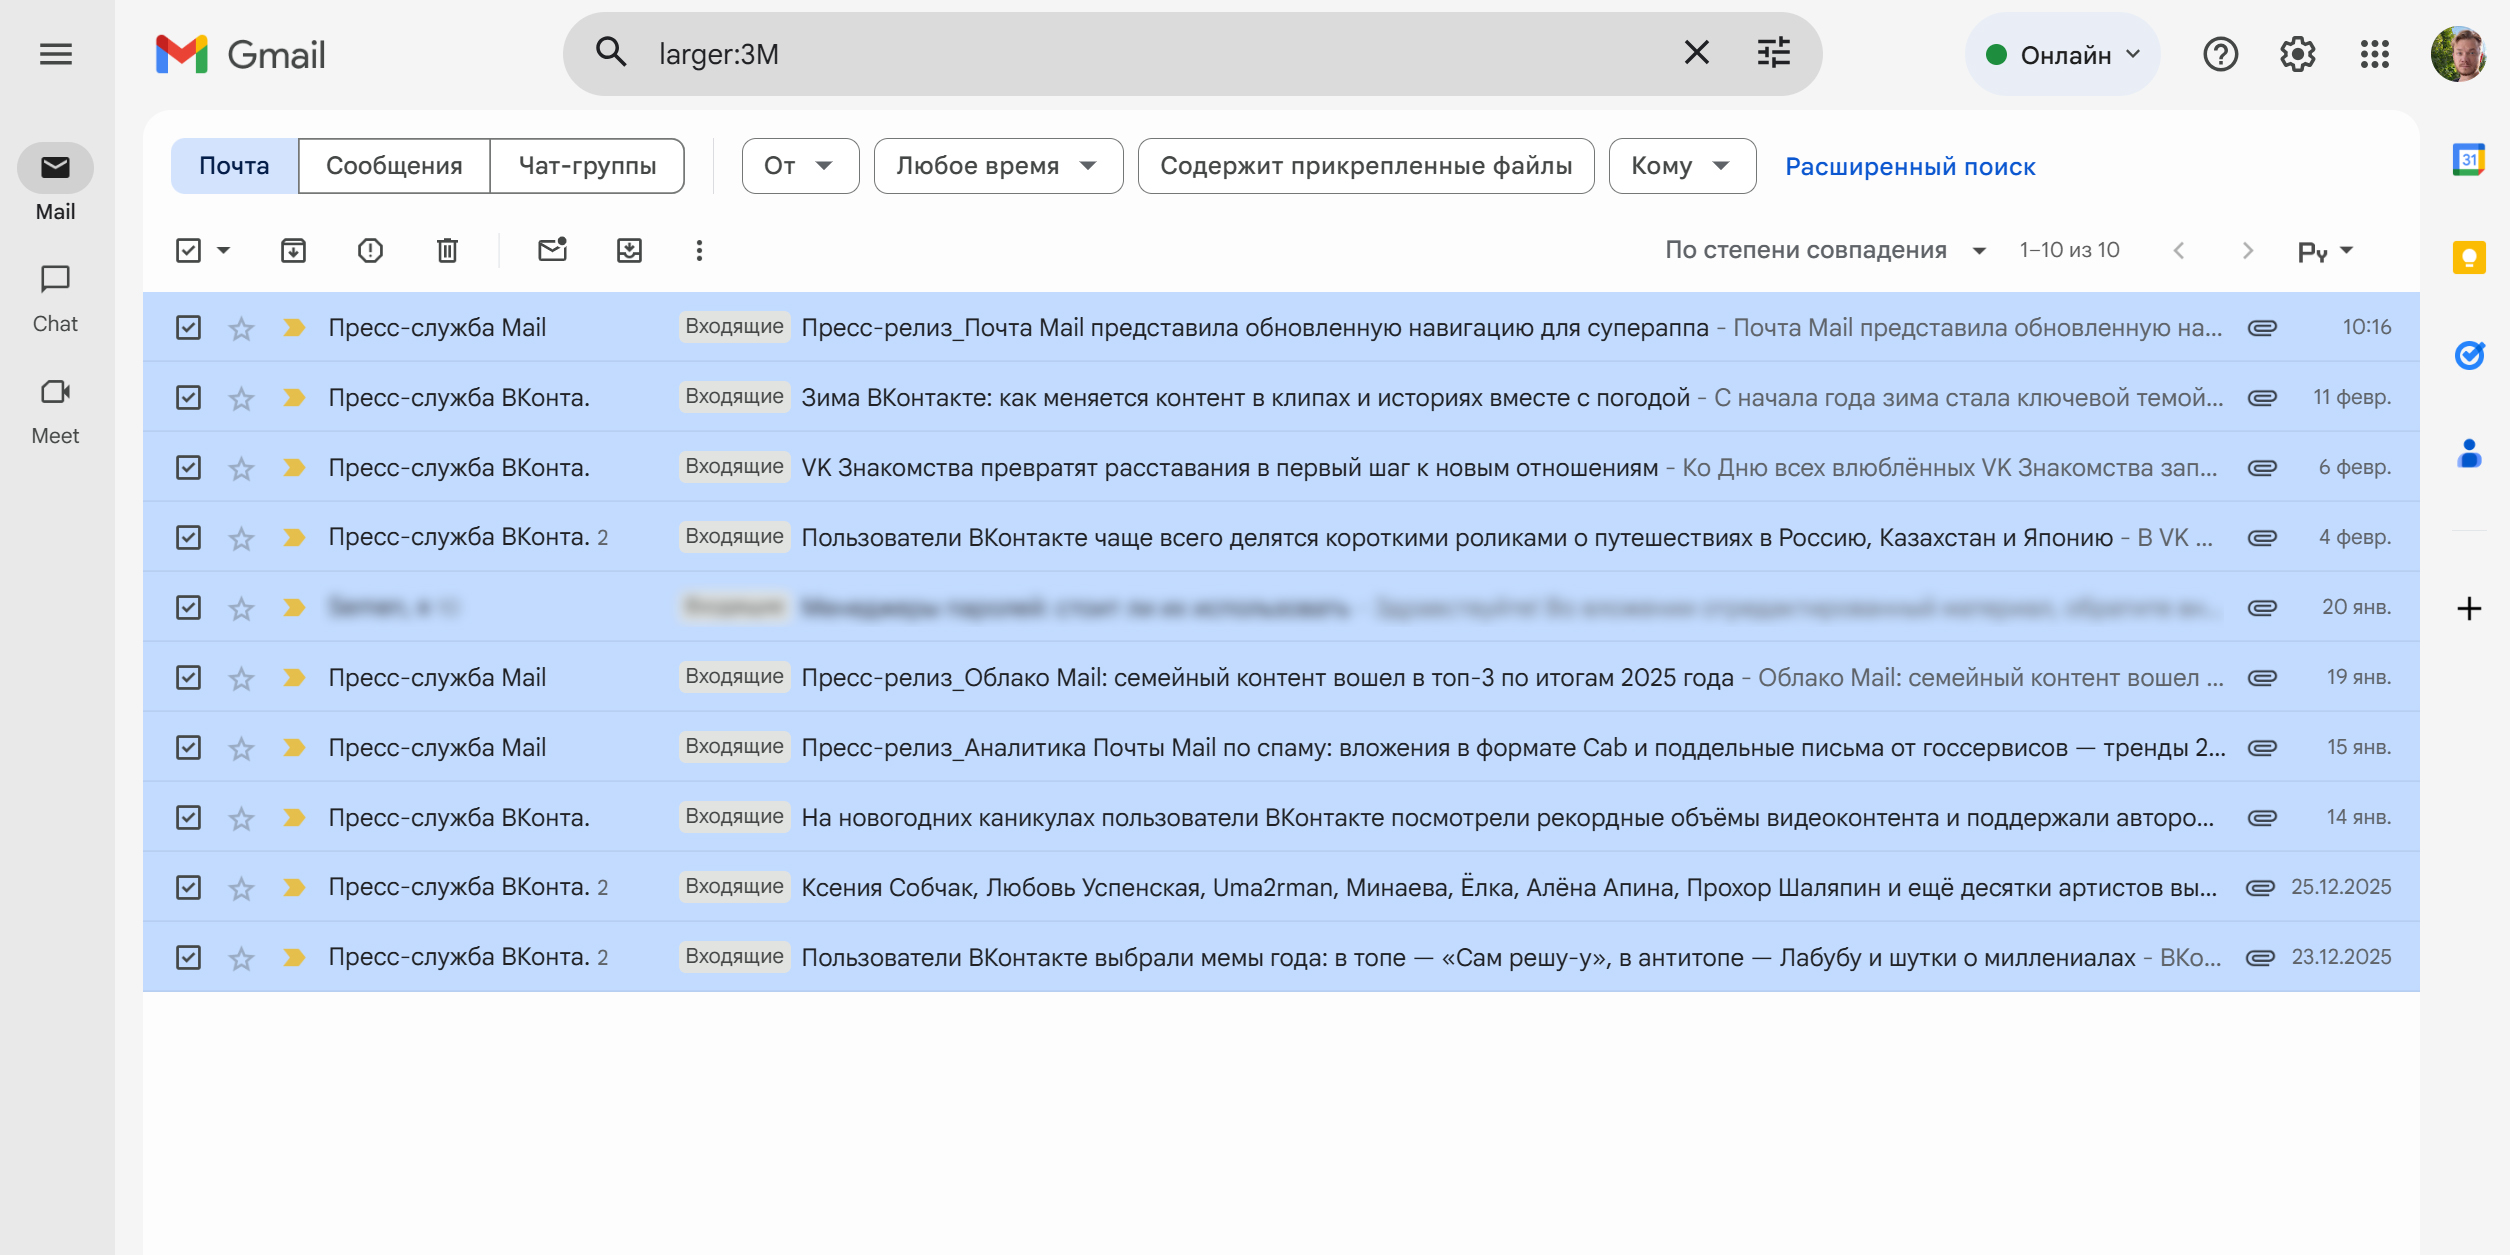Switch to the Чат-группы tab
This screenshot has width=2510, height=1255.
pyautogui.click(x=587, y=166)
